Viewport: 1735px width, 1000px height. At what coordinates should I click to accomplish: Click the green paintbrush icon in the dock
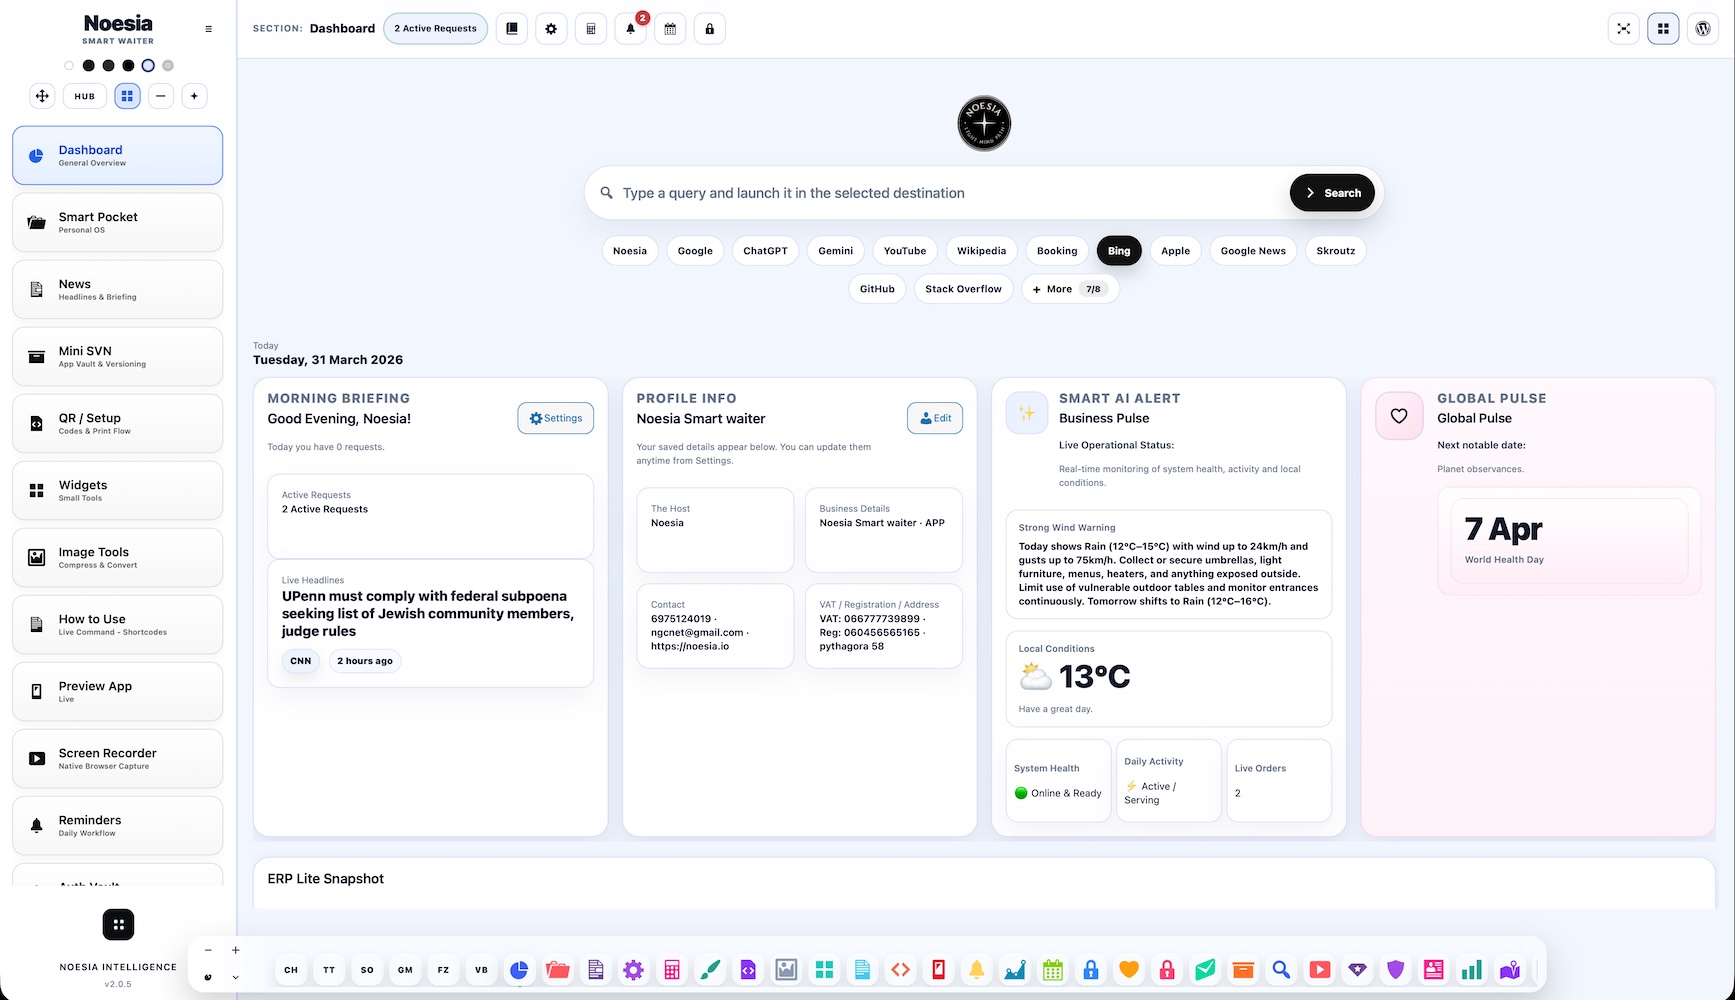point(710,970)
